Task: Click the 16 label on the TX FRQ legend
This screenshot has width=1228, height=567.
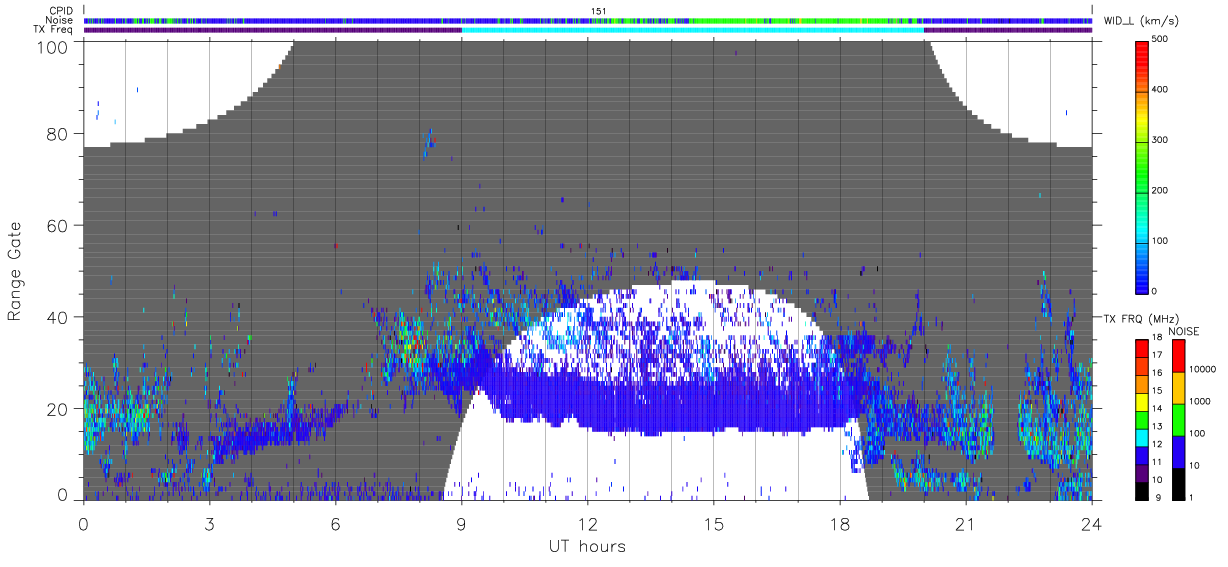Action: [x=1157, y=373]
